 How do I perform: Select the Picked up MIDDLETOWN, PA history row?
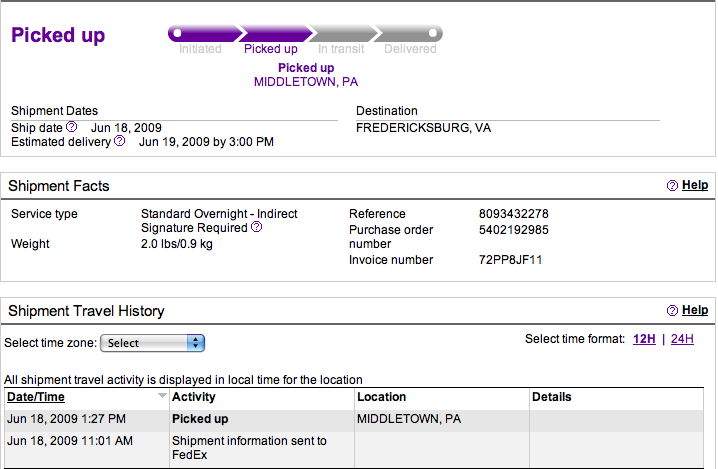354,419
